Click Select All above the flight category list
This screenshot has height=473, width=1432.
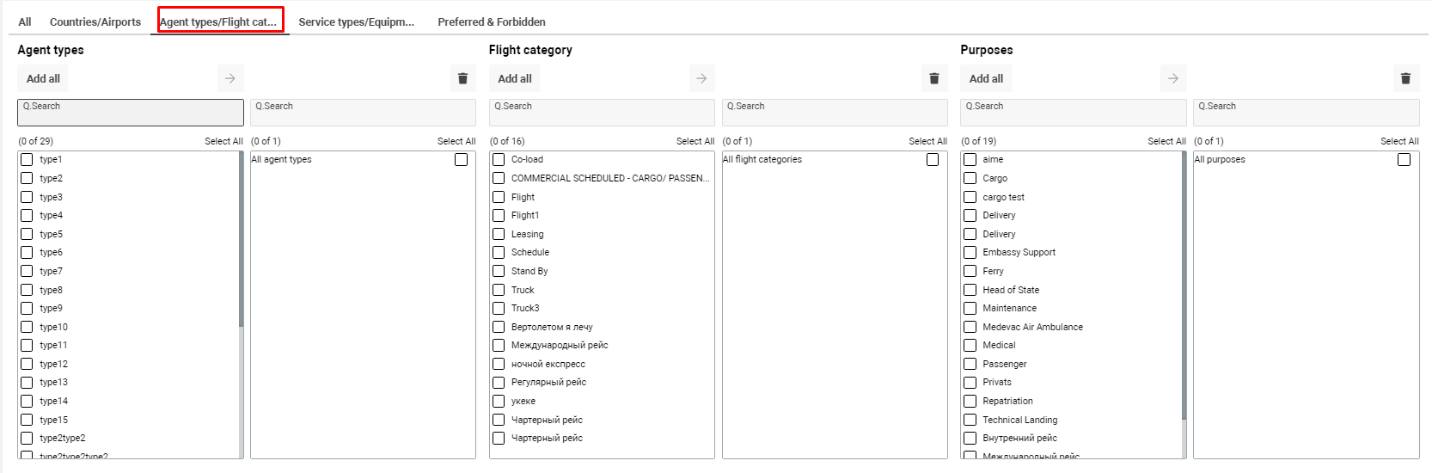click(695, 141)
